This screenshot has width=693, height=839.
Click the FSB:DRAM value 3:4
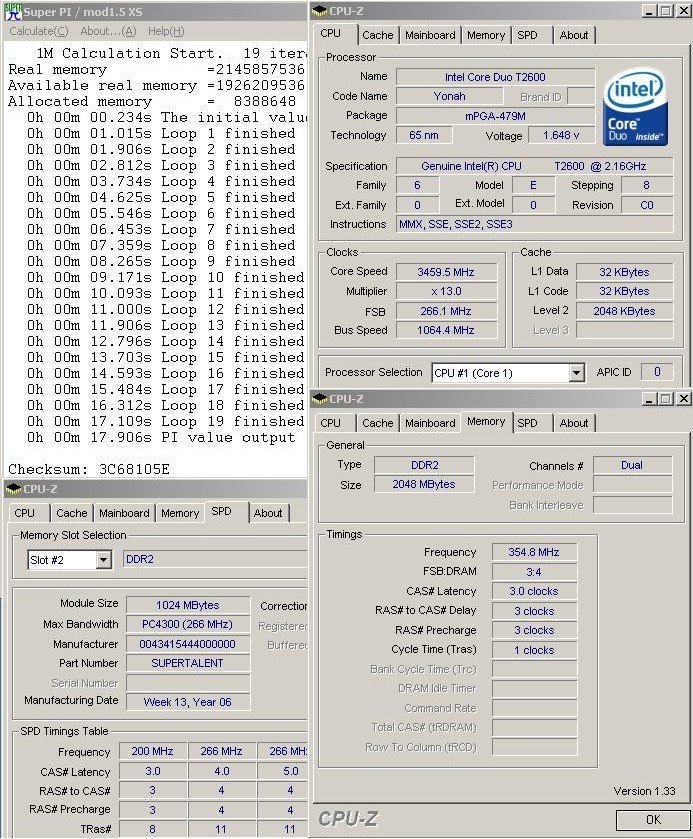pyautogui.click(x=534, y=572)
